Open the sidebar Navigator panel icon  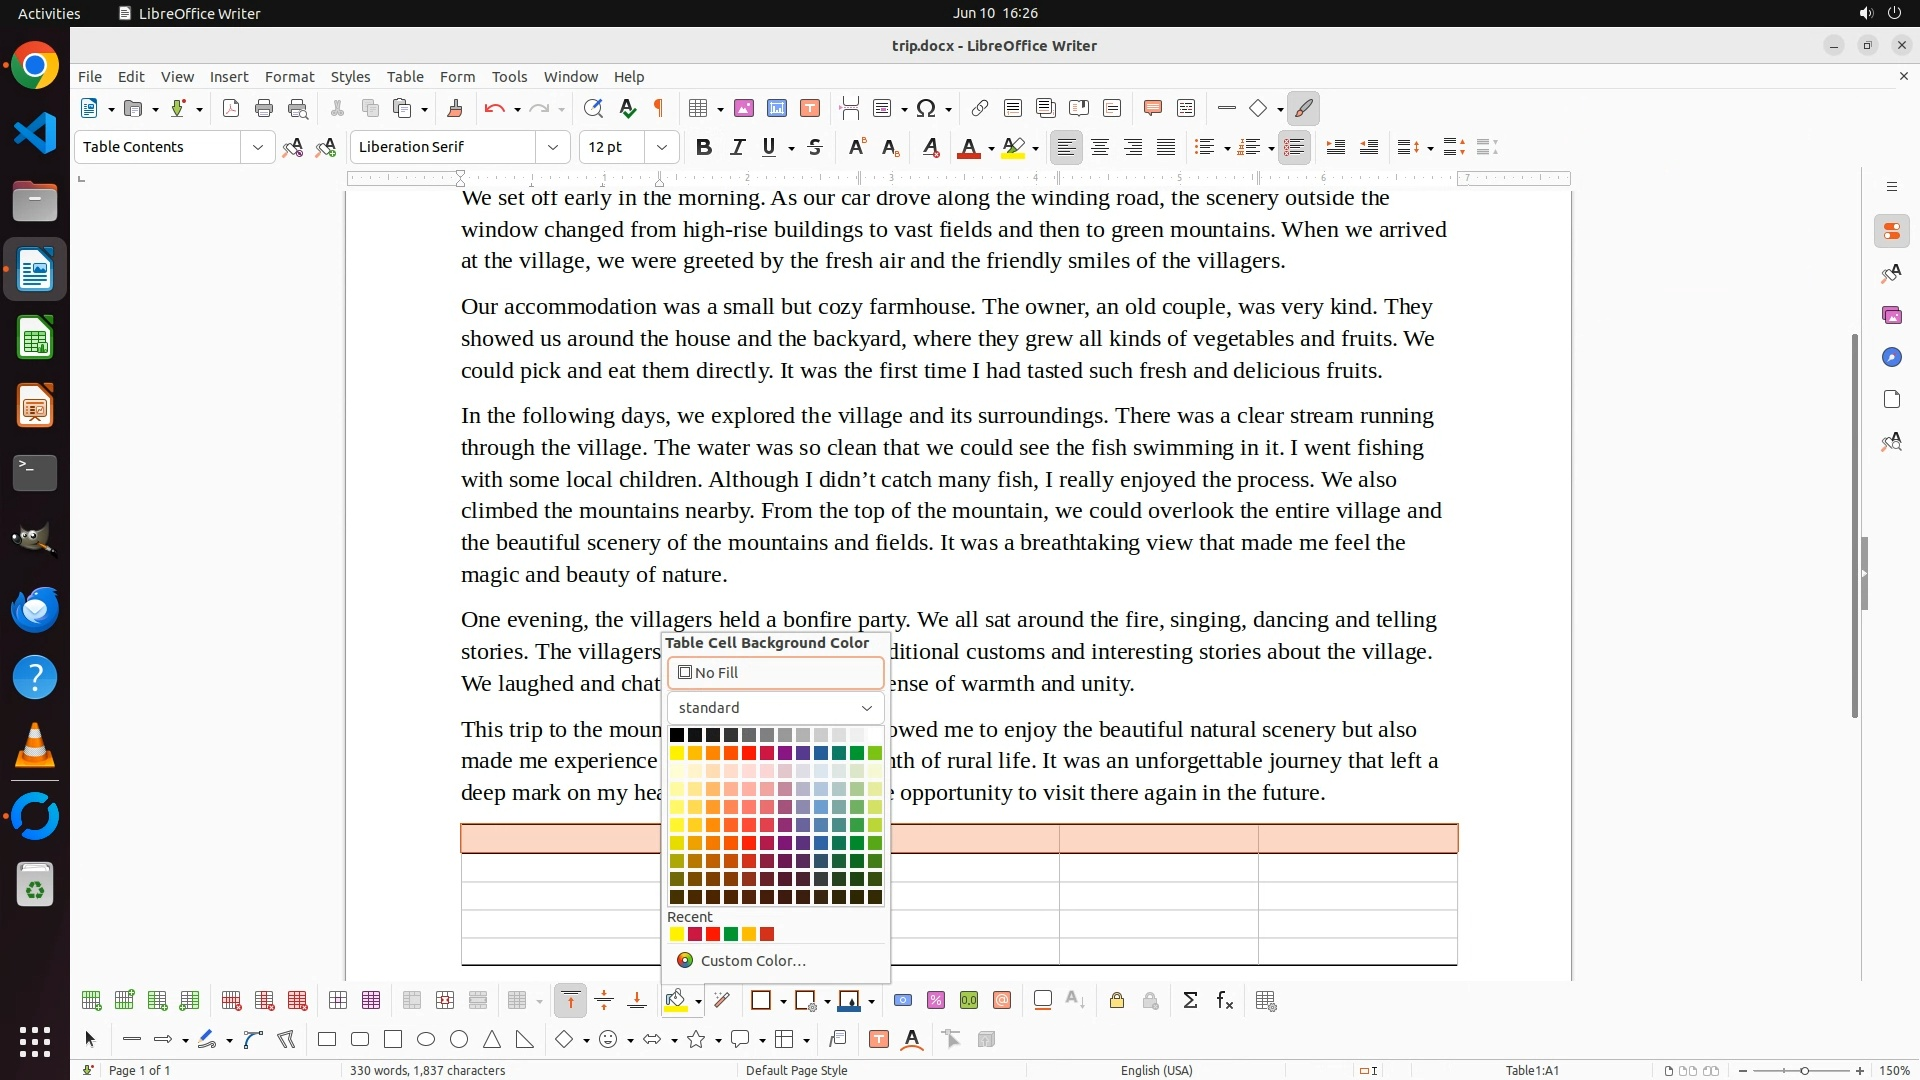point(1891,358)
